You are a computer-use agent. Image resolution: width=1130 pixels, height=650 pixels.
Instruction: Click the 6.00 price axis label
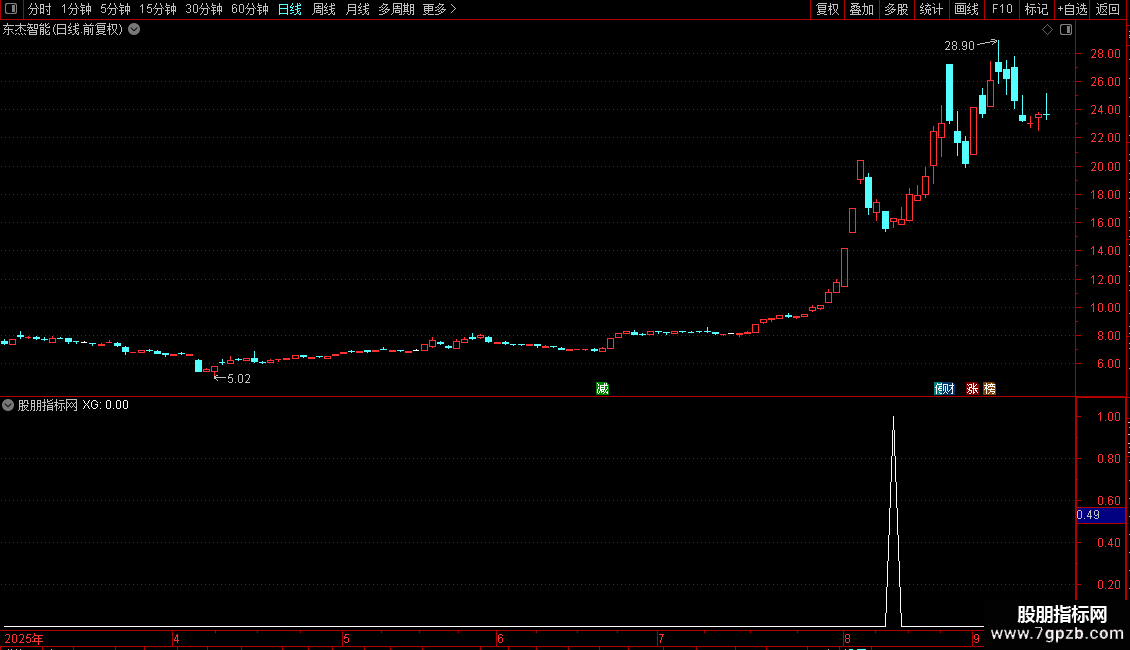[1108, 364]
